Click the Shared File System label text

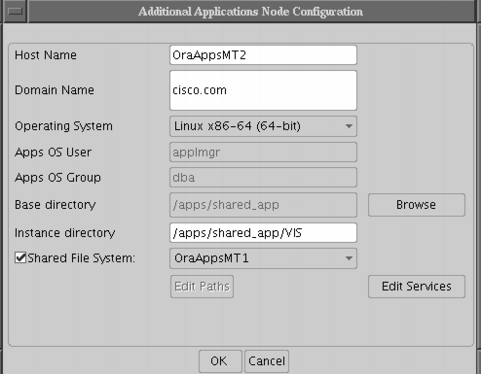pyautogui.click(x=81, y=258)
